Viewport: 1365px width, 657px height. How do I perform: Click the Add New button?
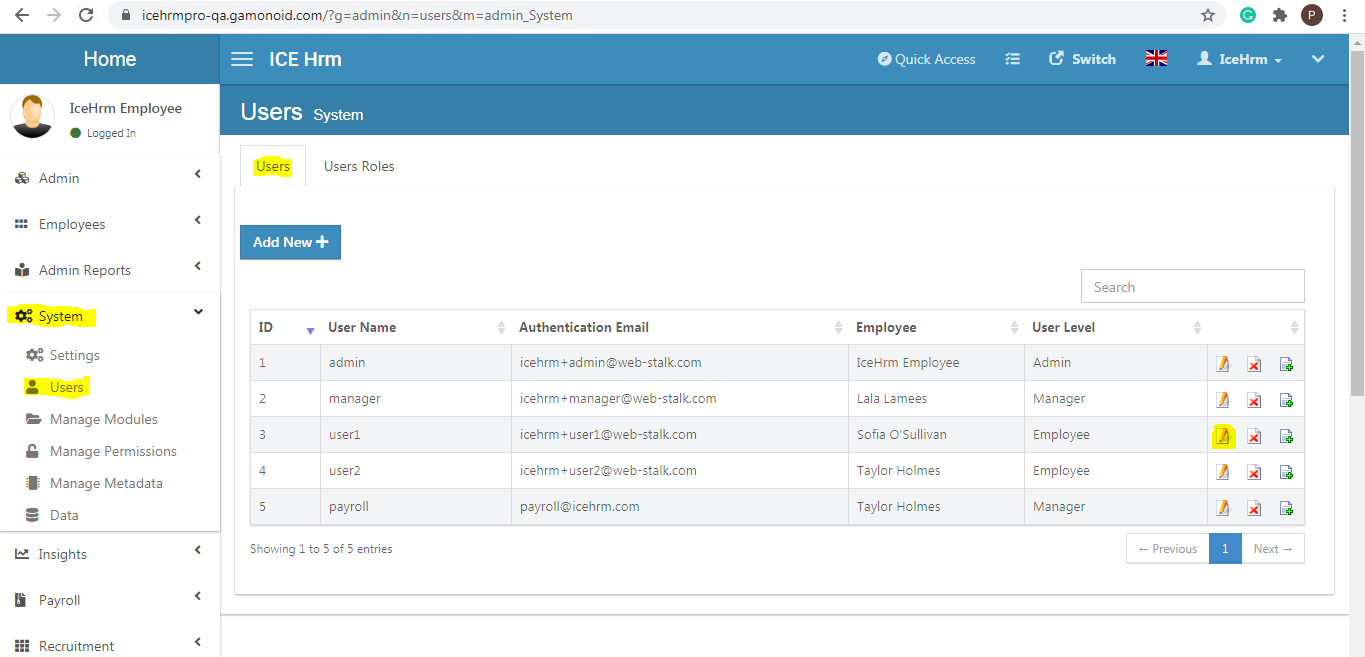pyautogui.click(x=290, y=242)
